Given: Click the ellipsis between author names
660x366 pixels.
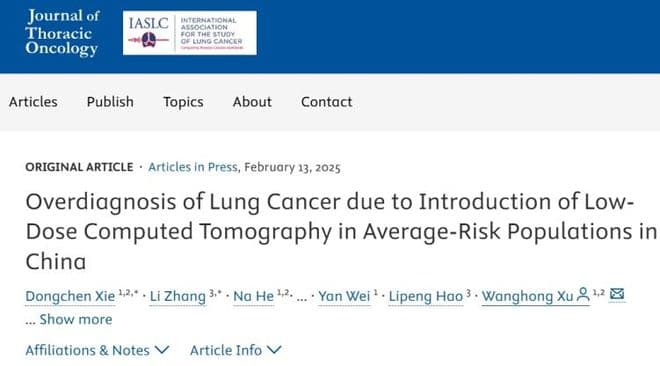Looking at the screenshot, I should click(x=301, y=298).
